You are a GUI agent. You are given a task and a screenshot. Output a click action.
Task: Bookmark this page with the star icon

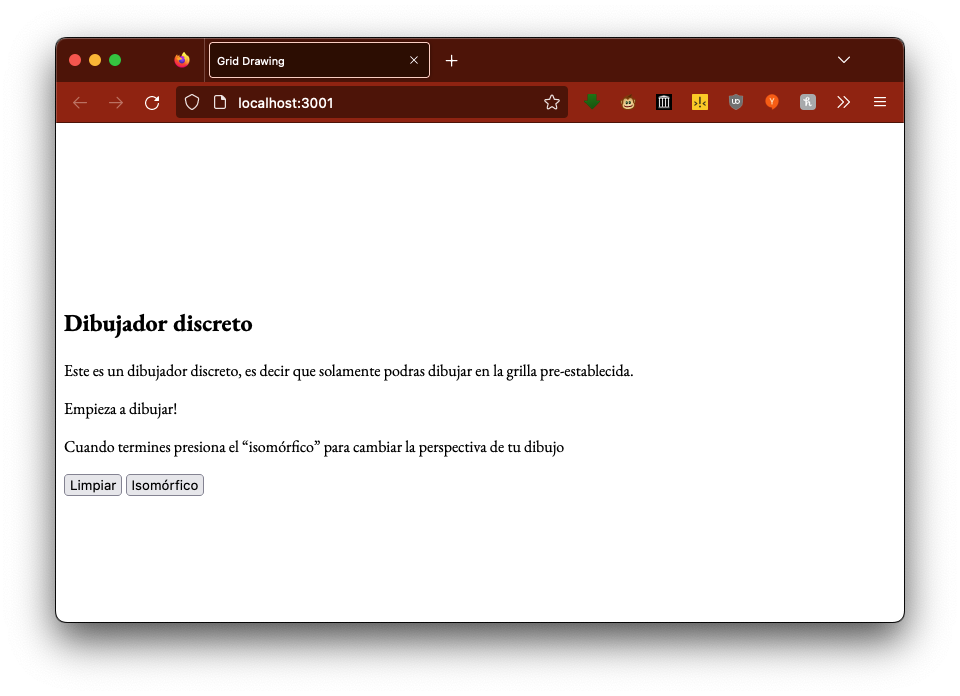click(551, 102)
